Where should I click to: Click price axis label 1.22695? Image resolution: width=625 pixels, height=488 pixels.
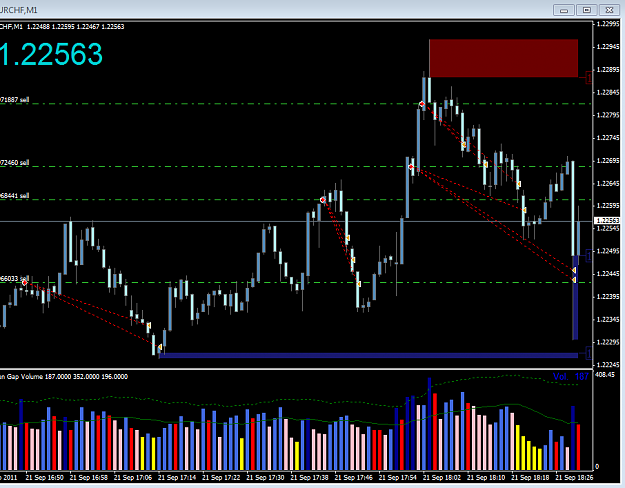click(608, 160)
